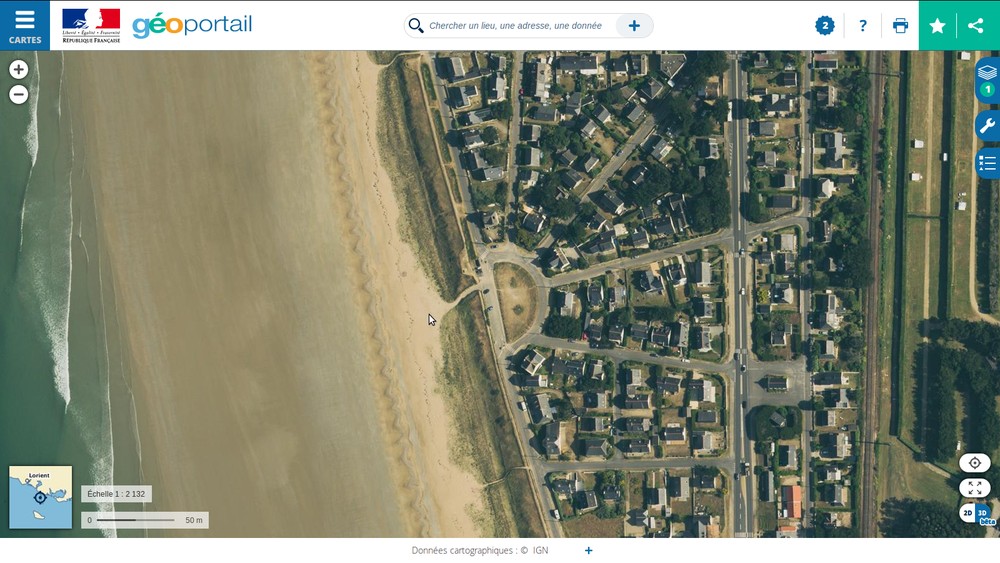Image resolution: width=1000 pixels, height=563 pixels.
Task: Open help with the question mark icon
Action: (863, 26)
